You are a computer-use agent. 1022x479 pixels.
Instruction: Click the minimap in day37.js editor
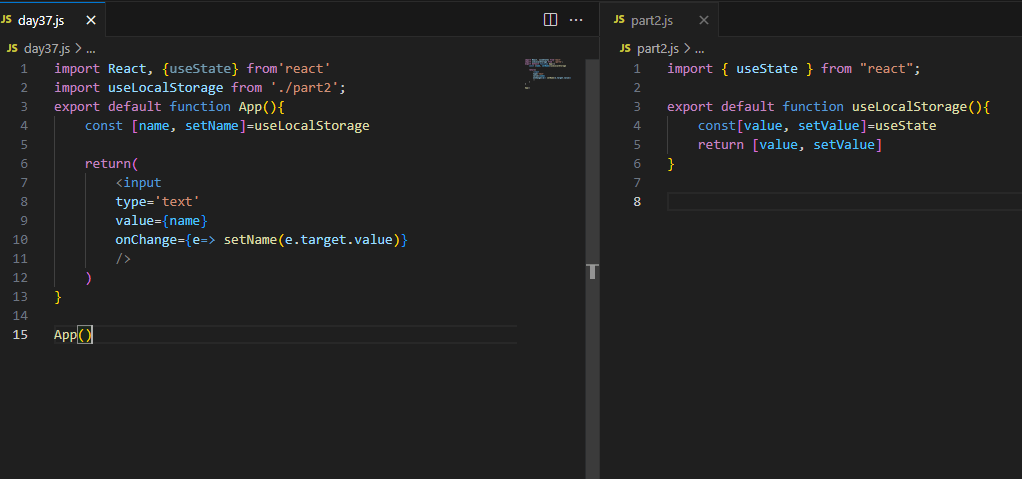[x=548, y=73]
